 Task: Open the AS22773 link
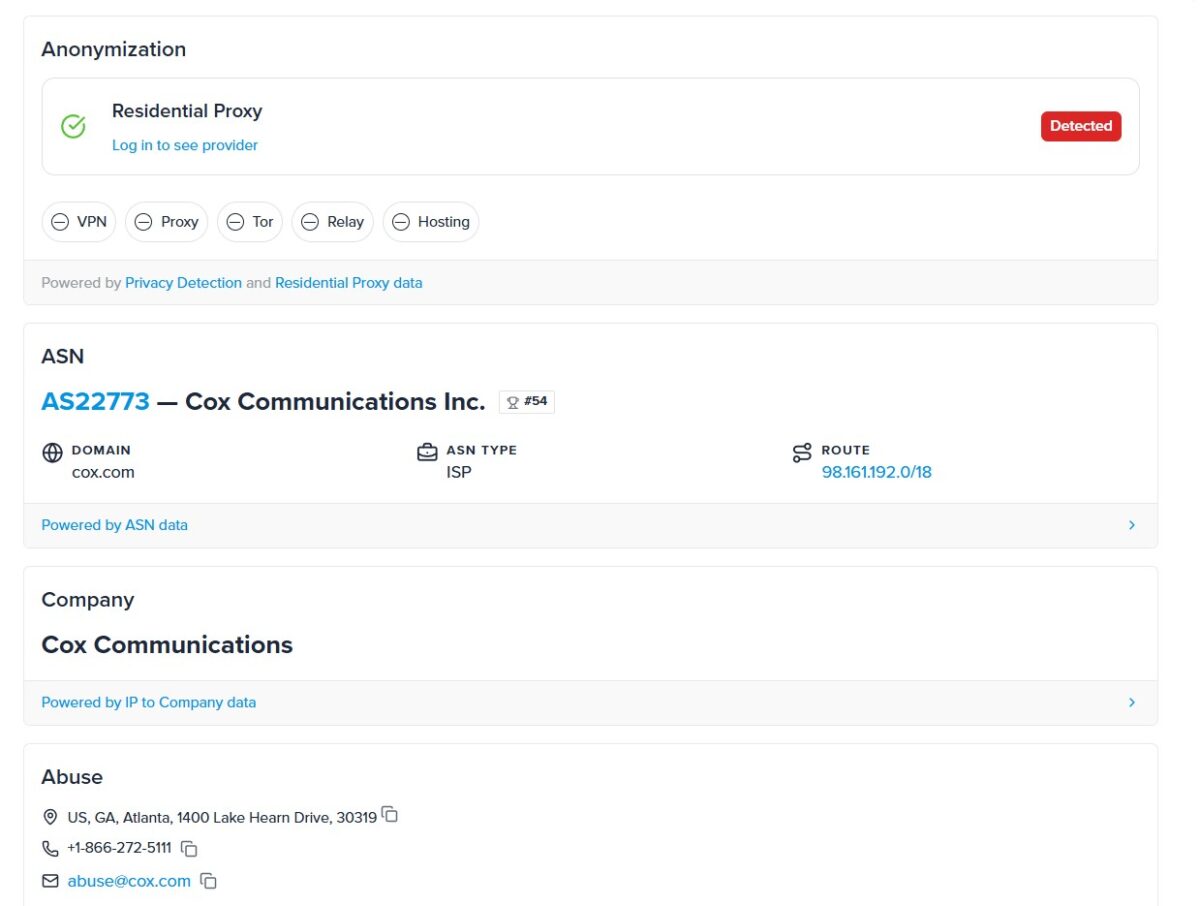tap(95, 402)
